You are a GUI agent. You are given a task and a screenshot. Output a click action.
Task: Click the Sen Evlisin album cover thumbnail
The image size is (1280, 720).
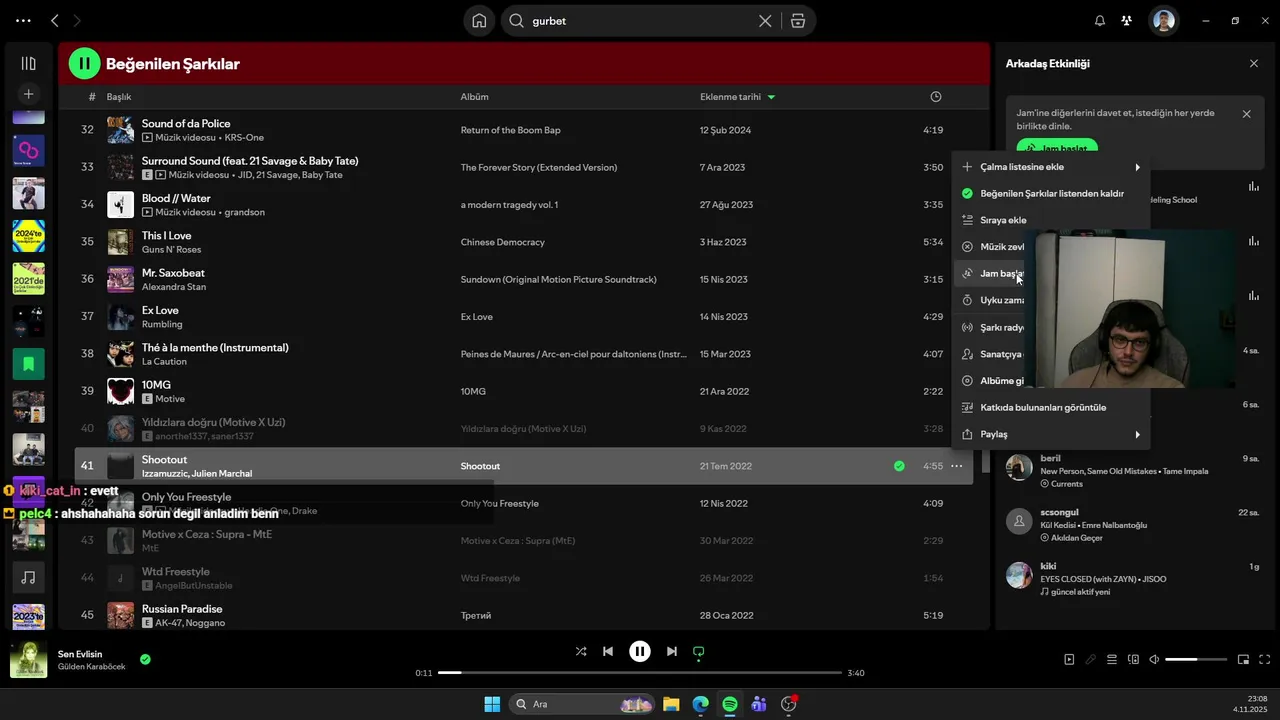[28, 660]
